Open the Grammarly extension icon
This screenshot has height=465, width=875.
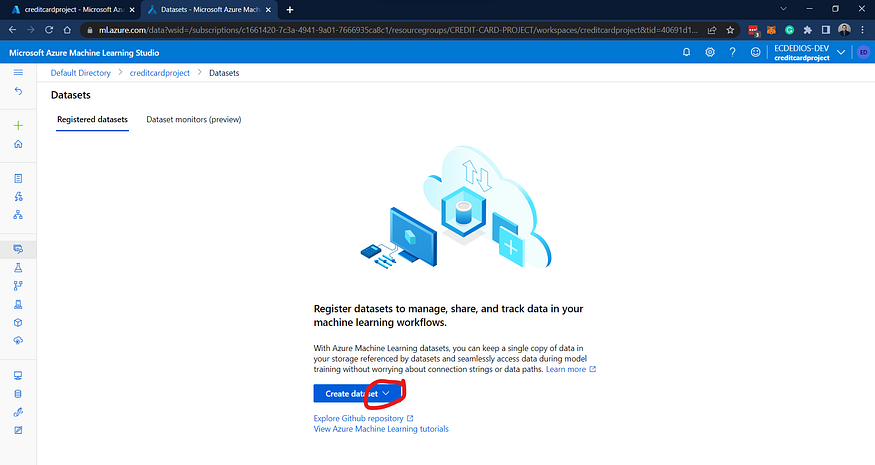(789, 30)
